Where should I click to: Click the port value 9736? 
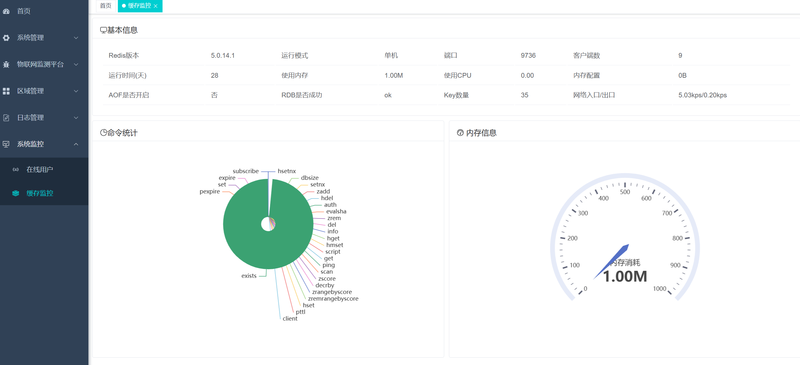(528, 55)
